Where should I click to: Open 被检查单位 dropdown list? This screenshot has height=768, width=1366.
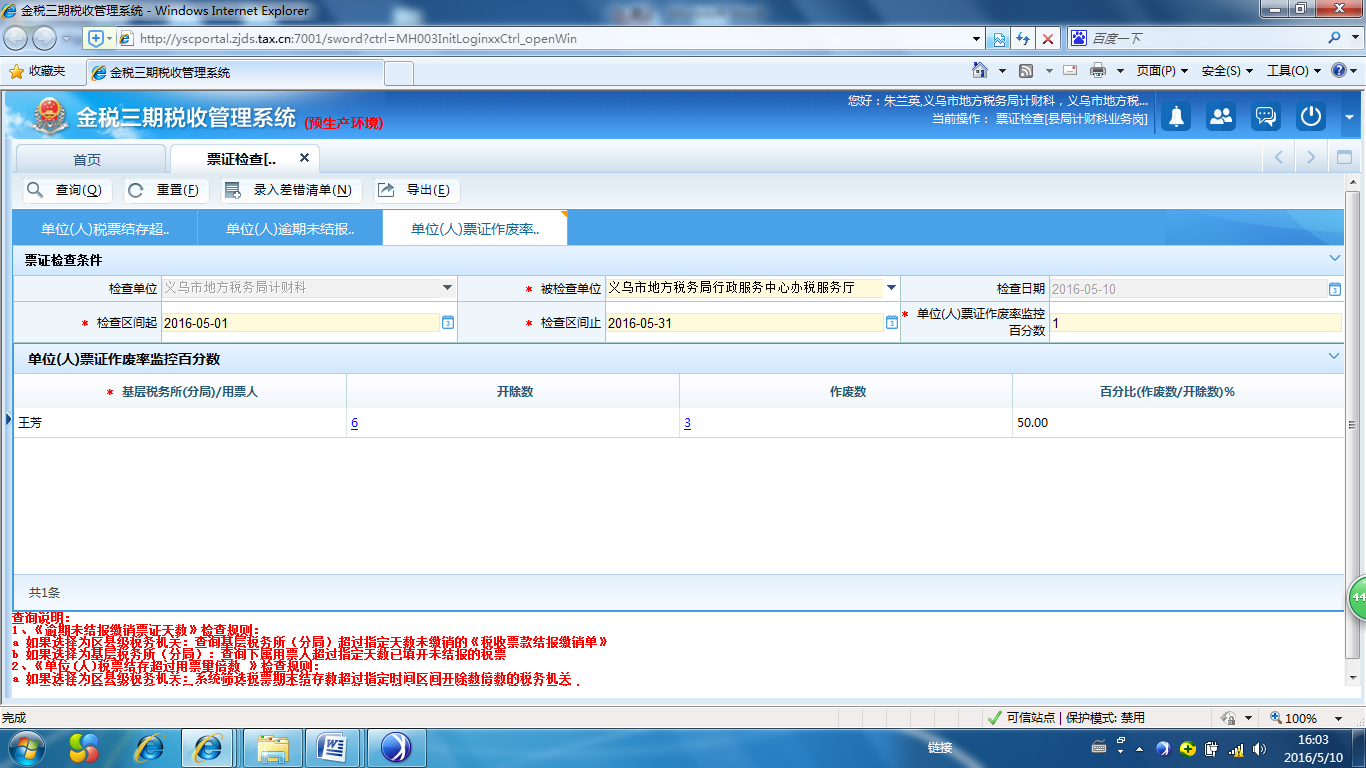coord(891,288)
